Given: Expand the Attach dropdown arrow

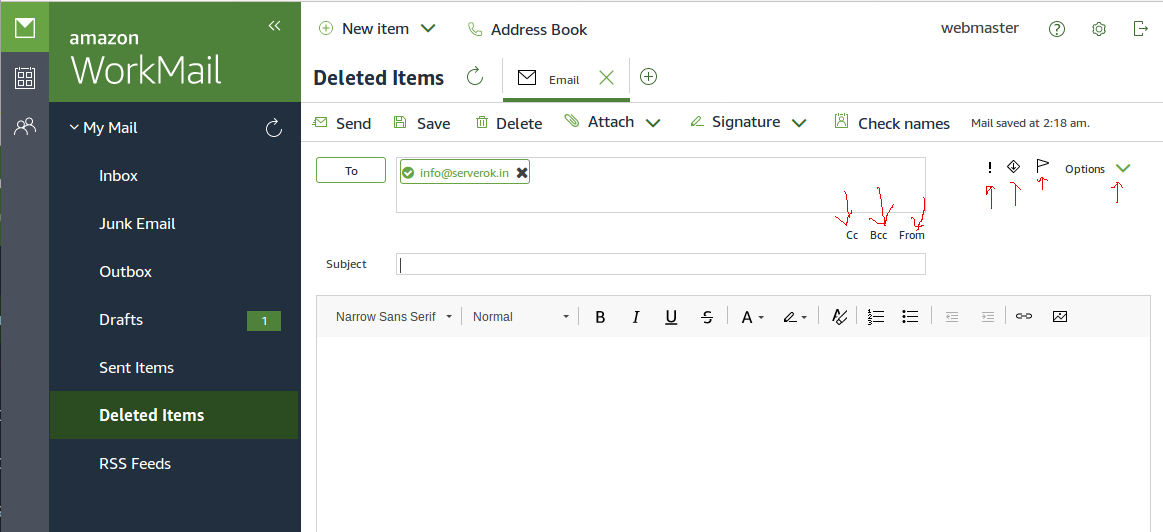Looking at the screenshot, I should (x=653, y=123).
